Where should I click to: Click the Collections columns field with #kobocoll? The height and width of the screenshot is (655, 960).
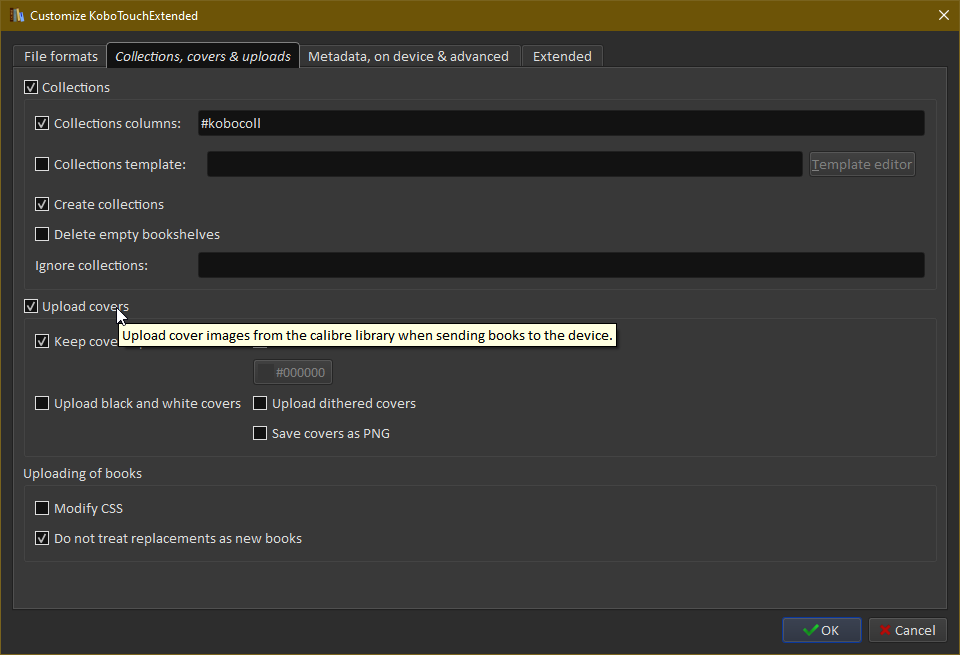(561, 123)
